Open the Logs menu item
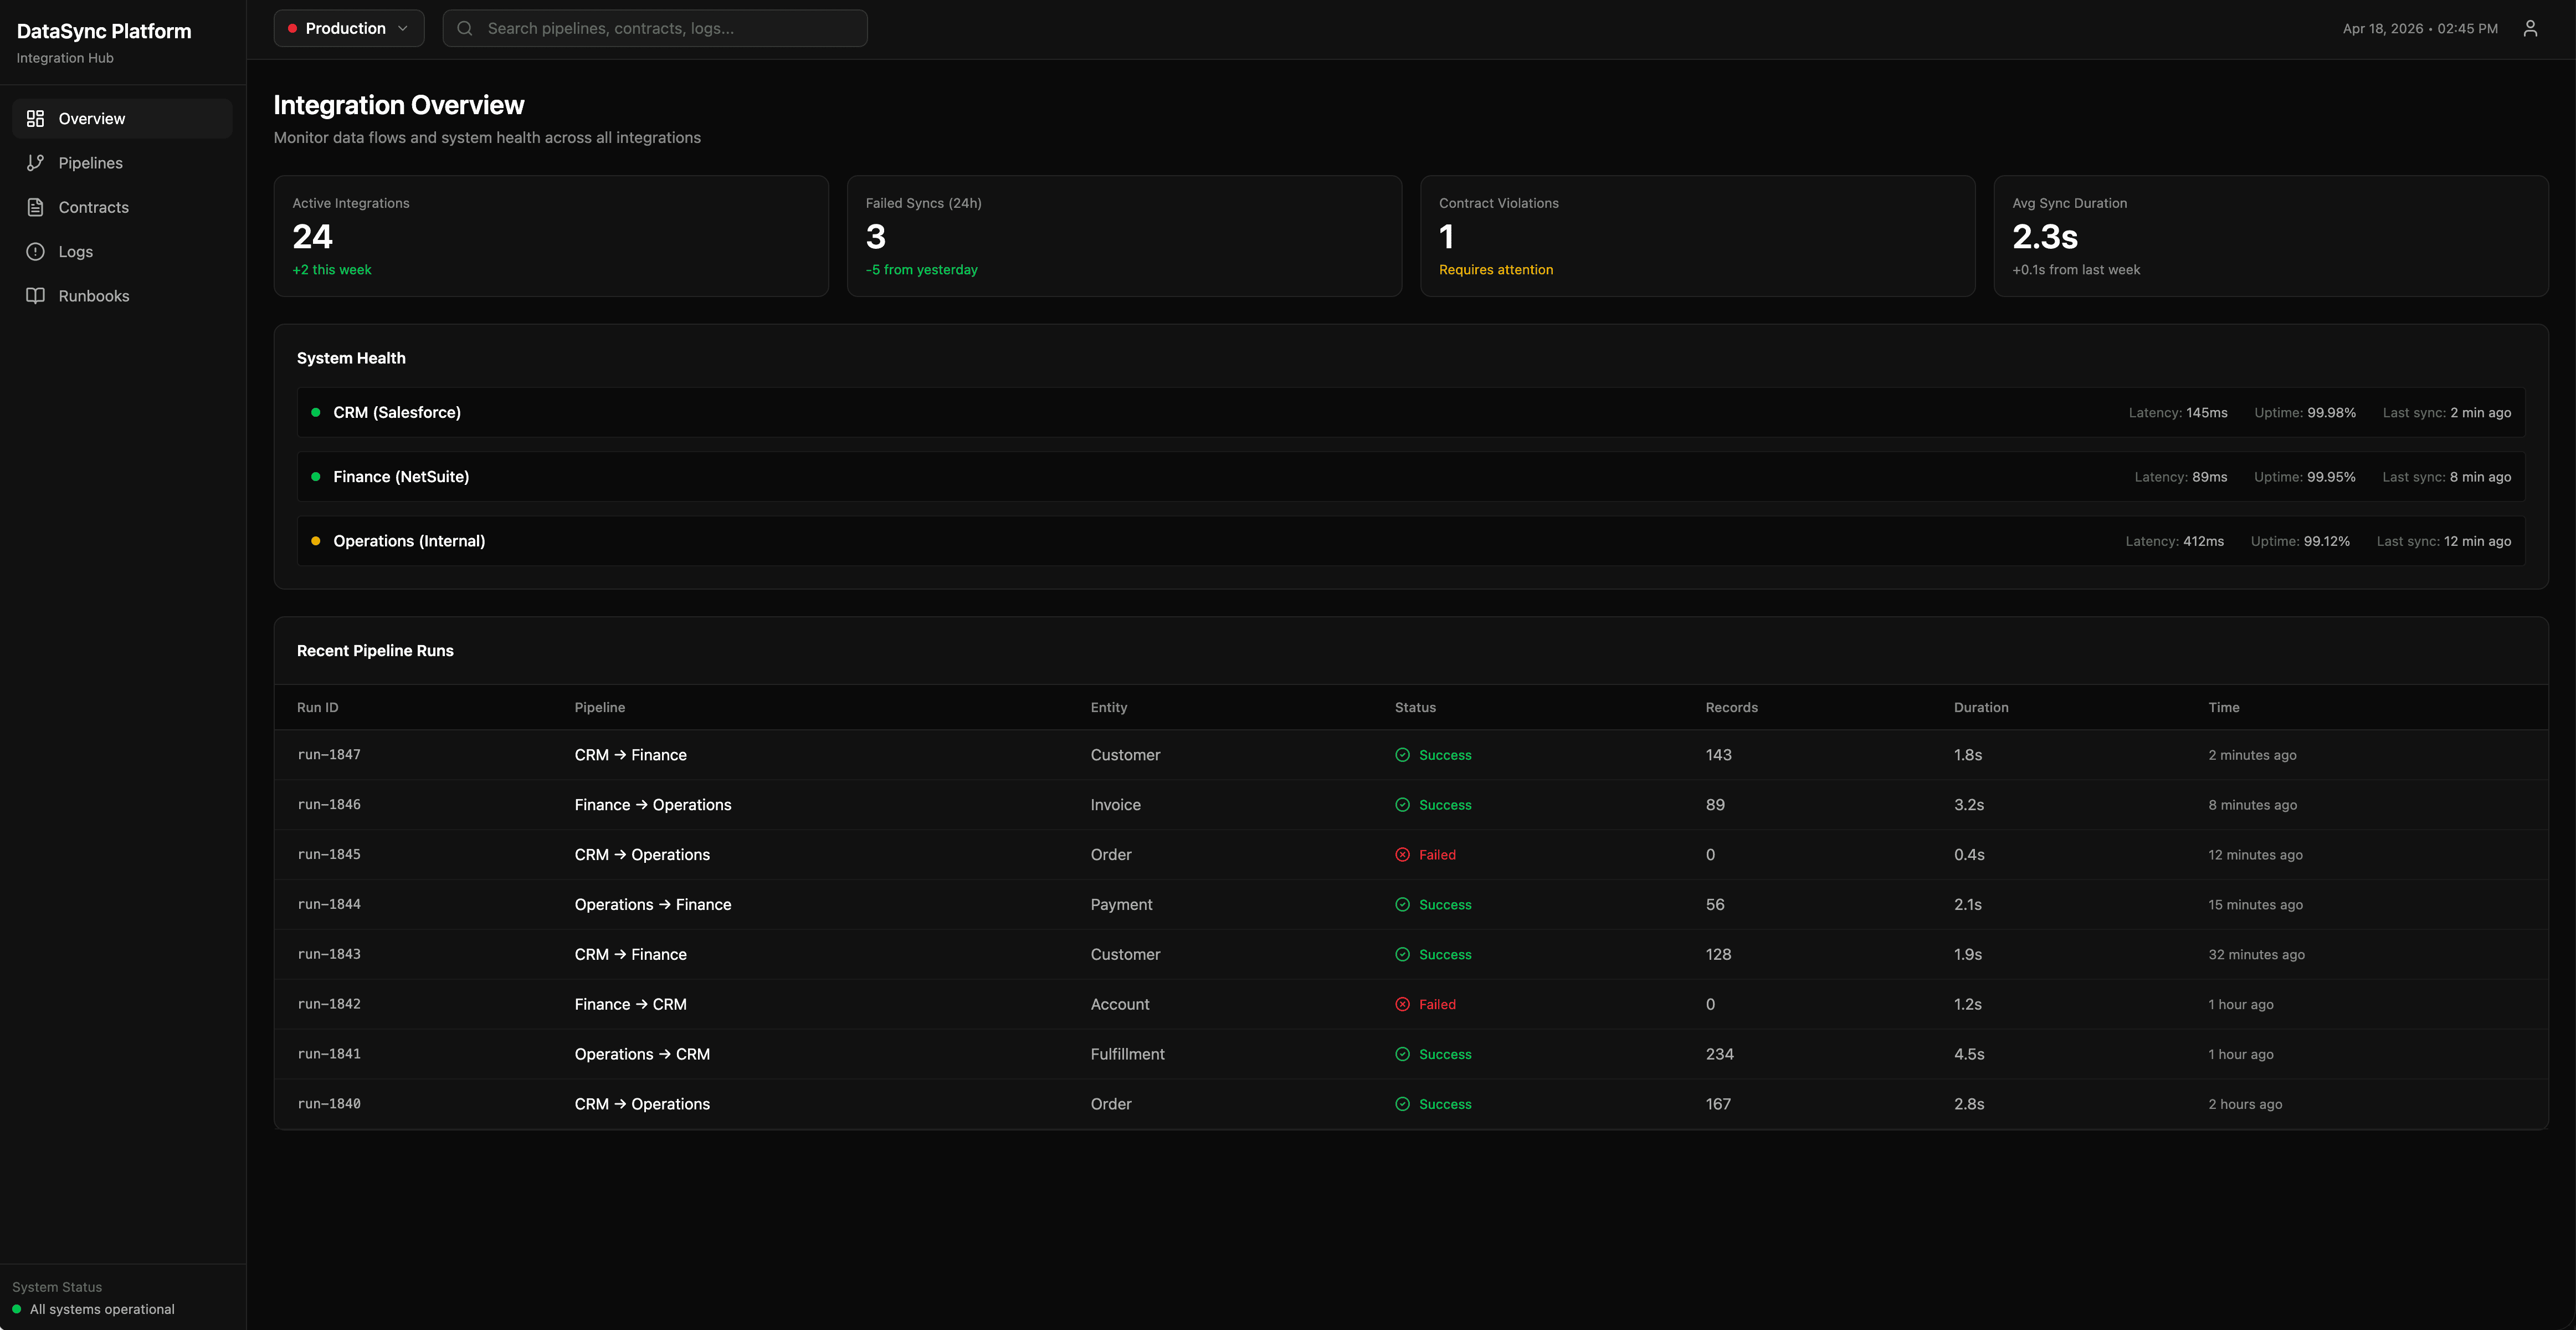 point(122,251)
